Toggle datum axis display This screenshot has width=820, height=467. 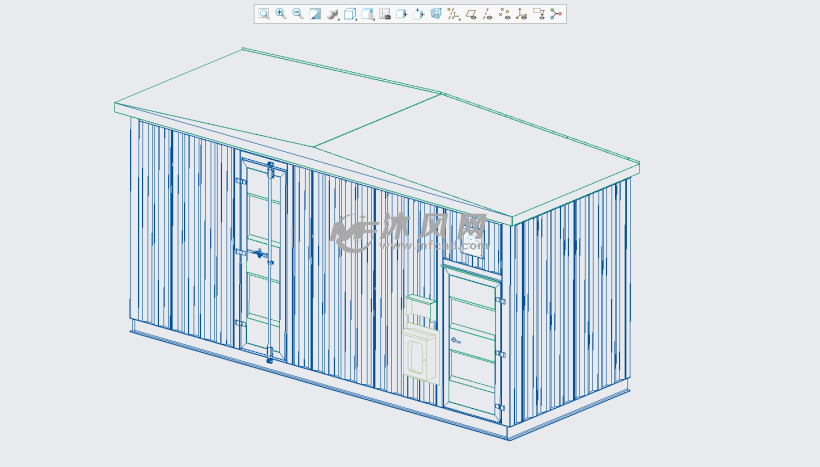[x=487, y=14]
